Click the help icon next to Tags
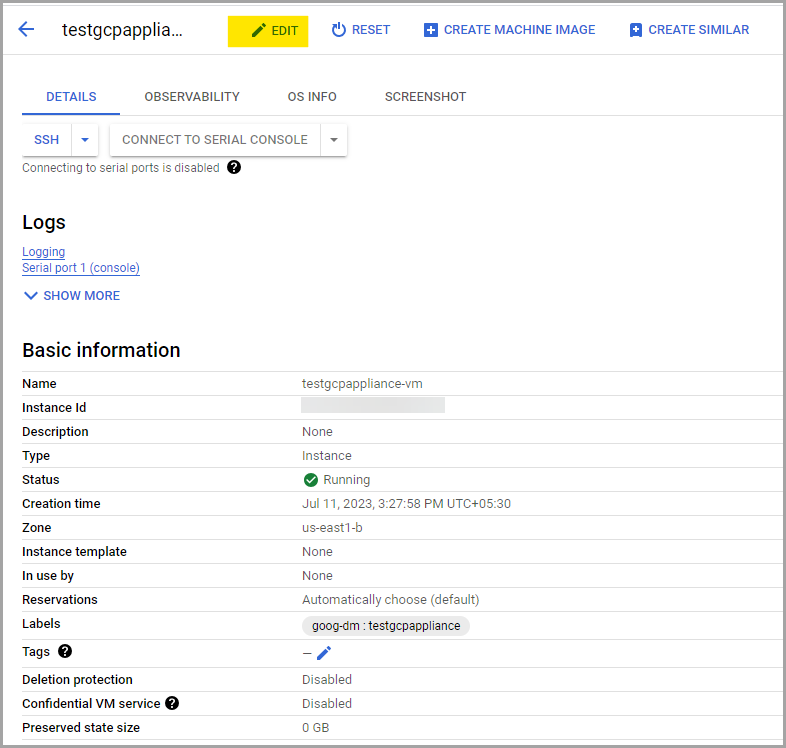Screen dimensions: 786x748 pyautogui.click(x=65, y=651)
